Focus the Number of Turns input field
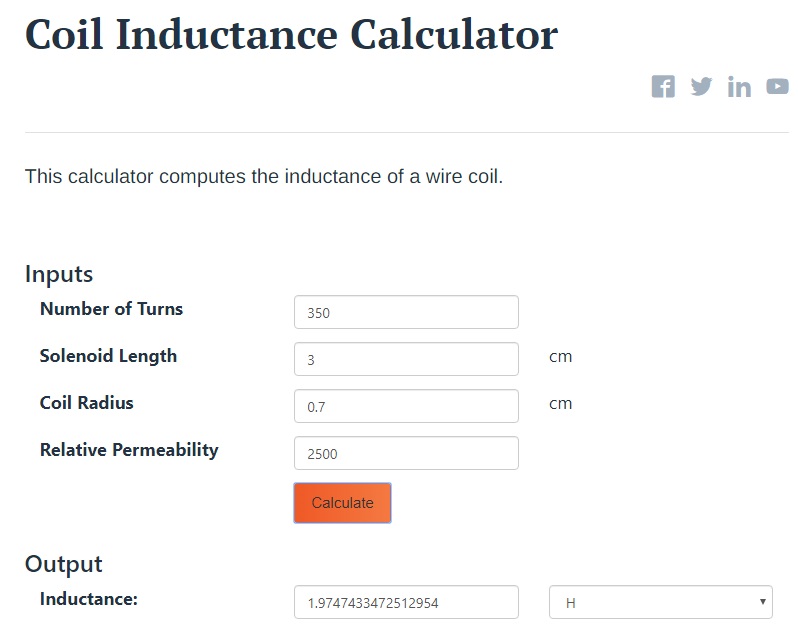798x631 pixels. (x=406, y=312)
